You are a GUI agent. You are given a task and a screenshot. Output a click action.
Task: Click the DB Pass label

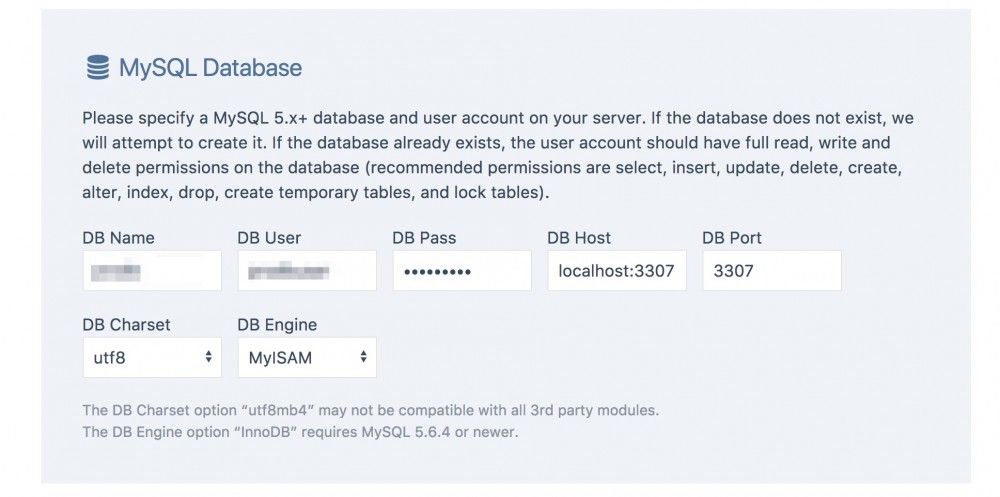coord(425,238)
